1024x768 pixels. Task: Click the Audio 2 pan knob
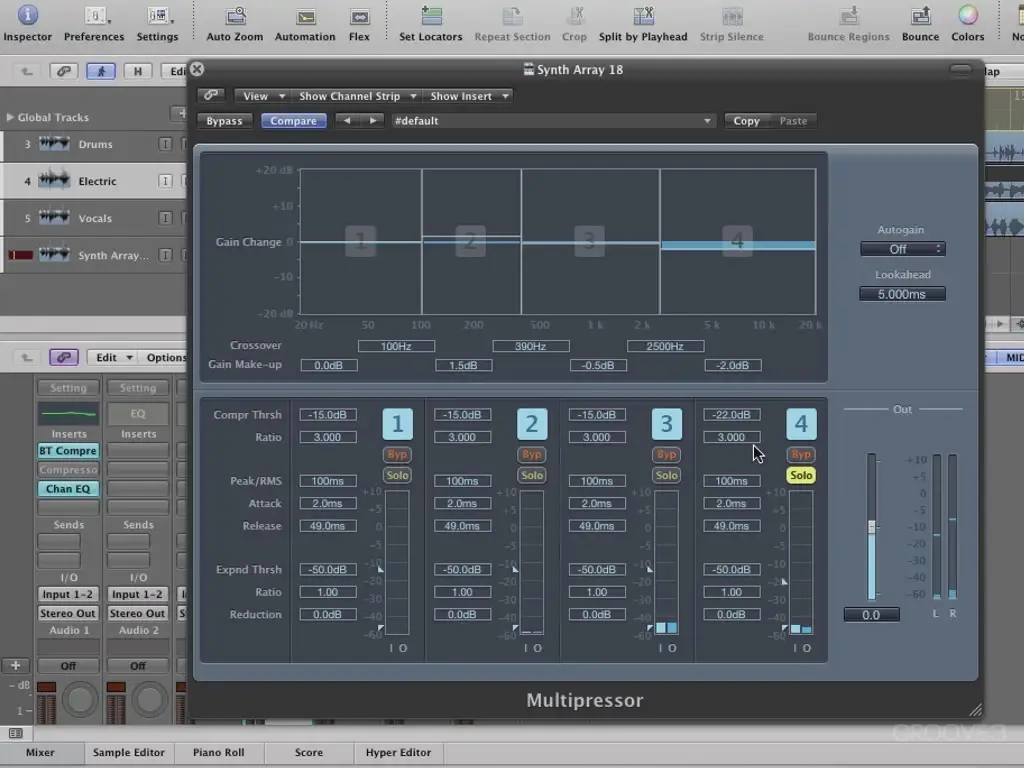[149, 699]
